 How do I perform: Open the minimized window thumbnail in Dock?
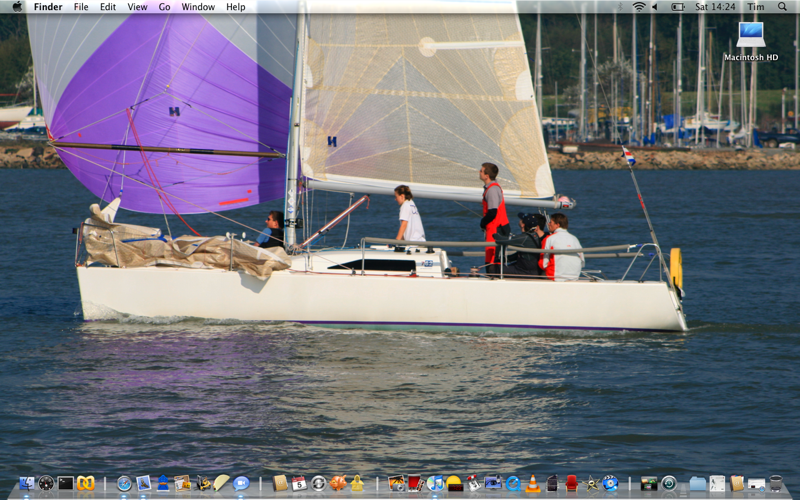pos(756,483)
